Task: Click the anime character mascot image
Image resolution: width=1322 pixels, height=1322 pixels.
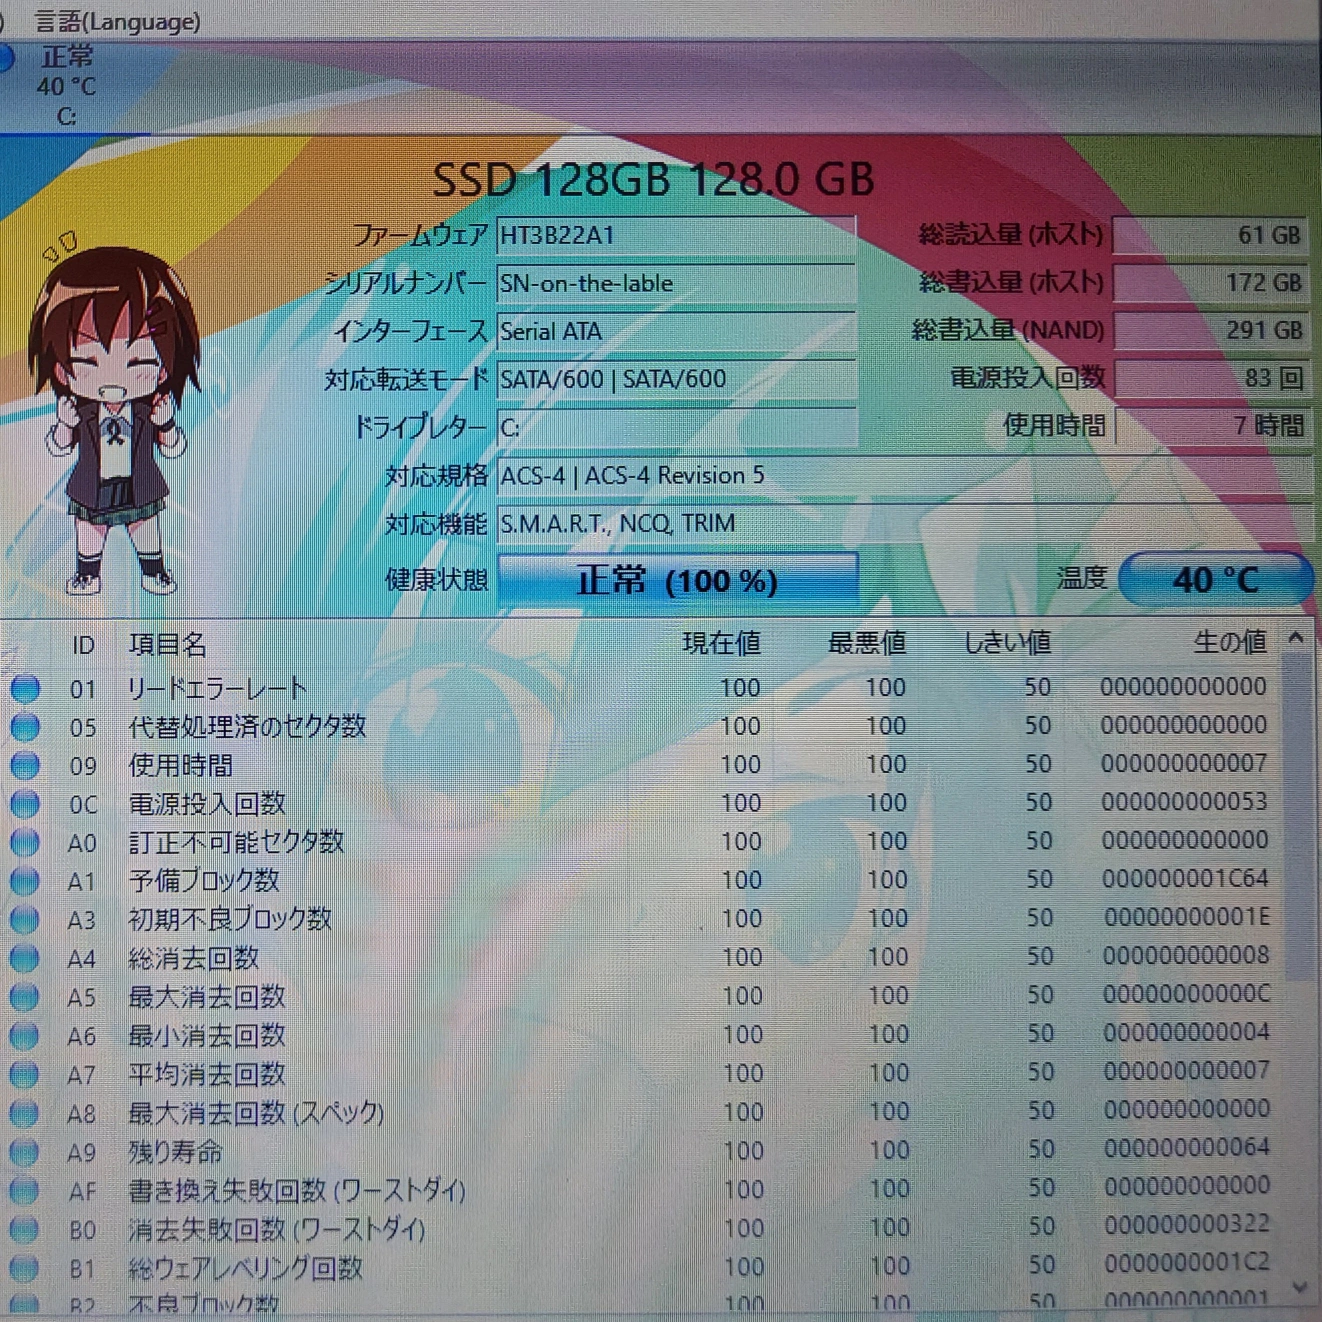Action: [113, 415]
